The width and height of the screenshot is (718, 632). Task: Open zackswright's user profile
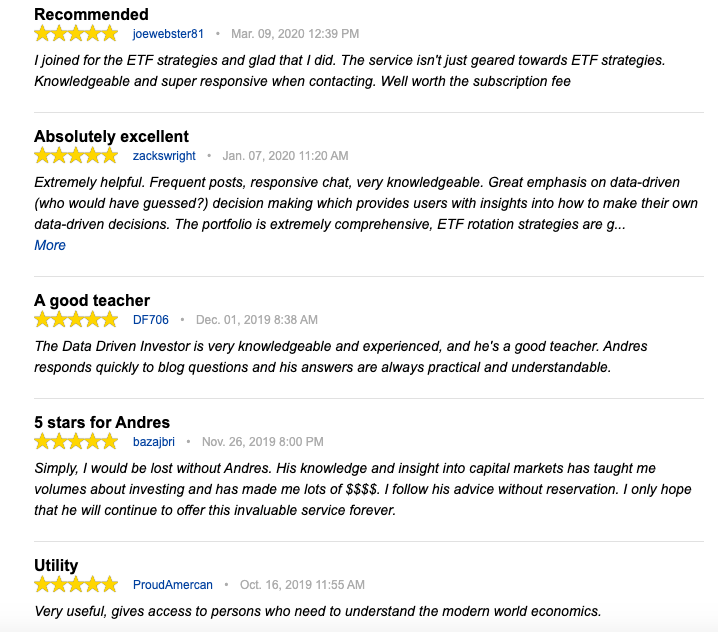(x=164, y=156)
